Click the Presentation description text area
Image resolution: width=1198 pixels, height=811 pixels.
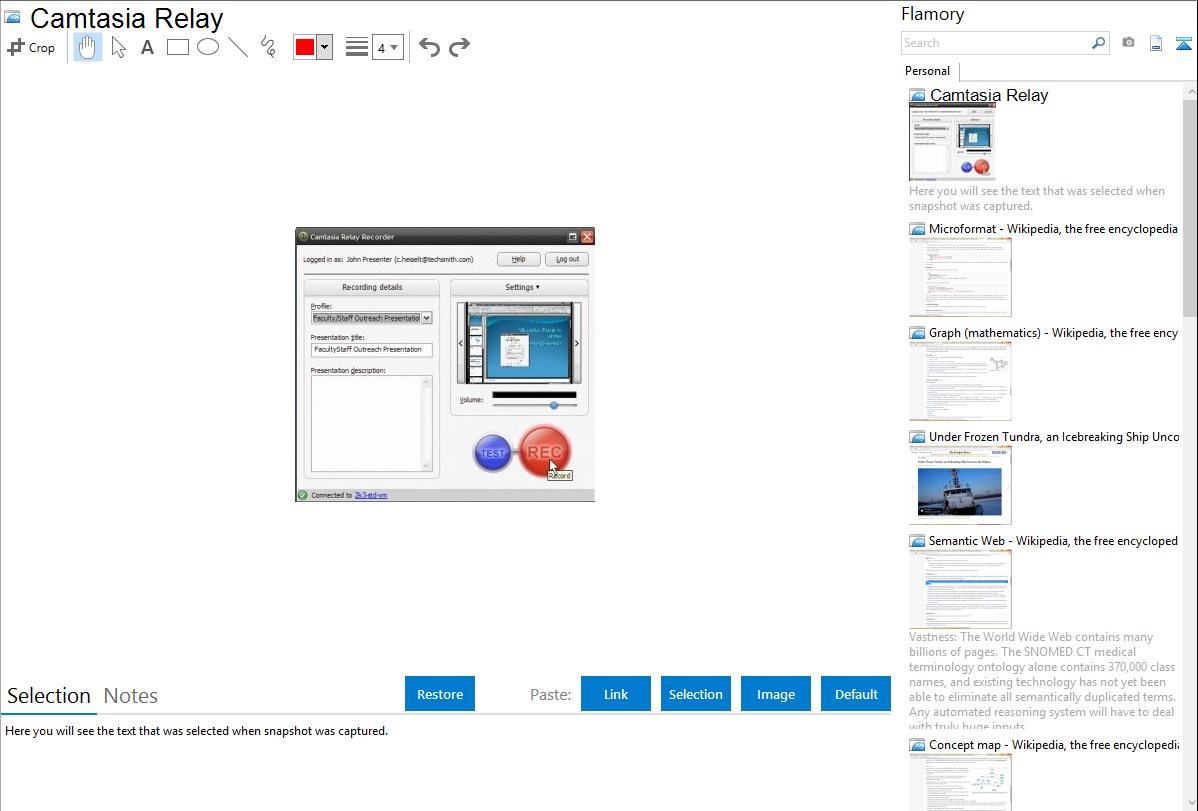tap(371, 423)
